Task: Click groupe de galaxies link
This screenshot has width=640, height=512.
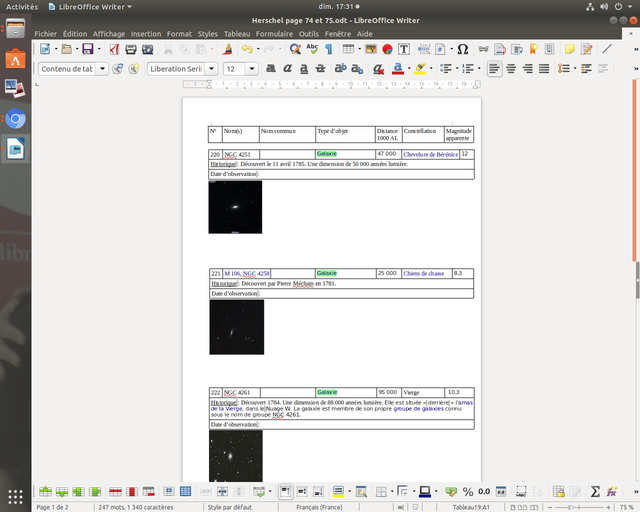Action: [x=418, y=408]
